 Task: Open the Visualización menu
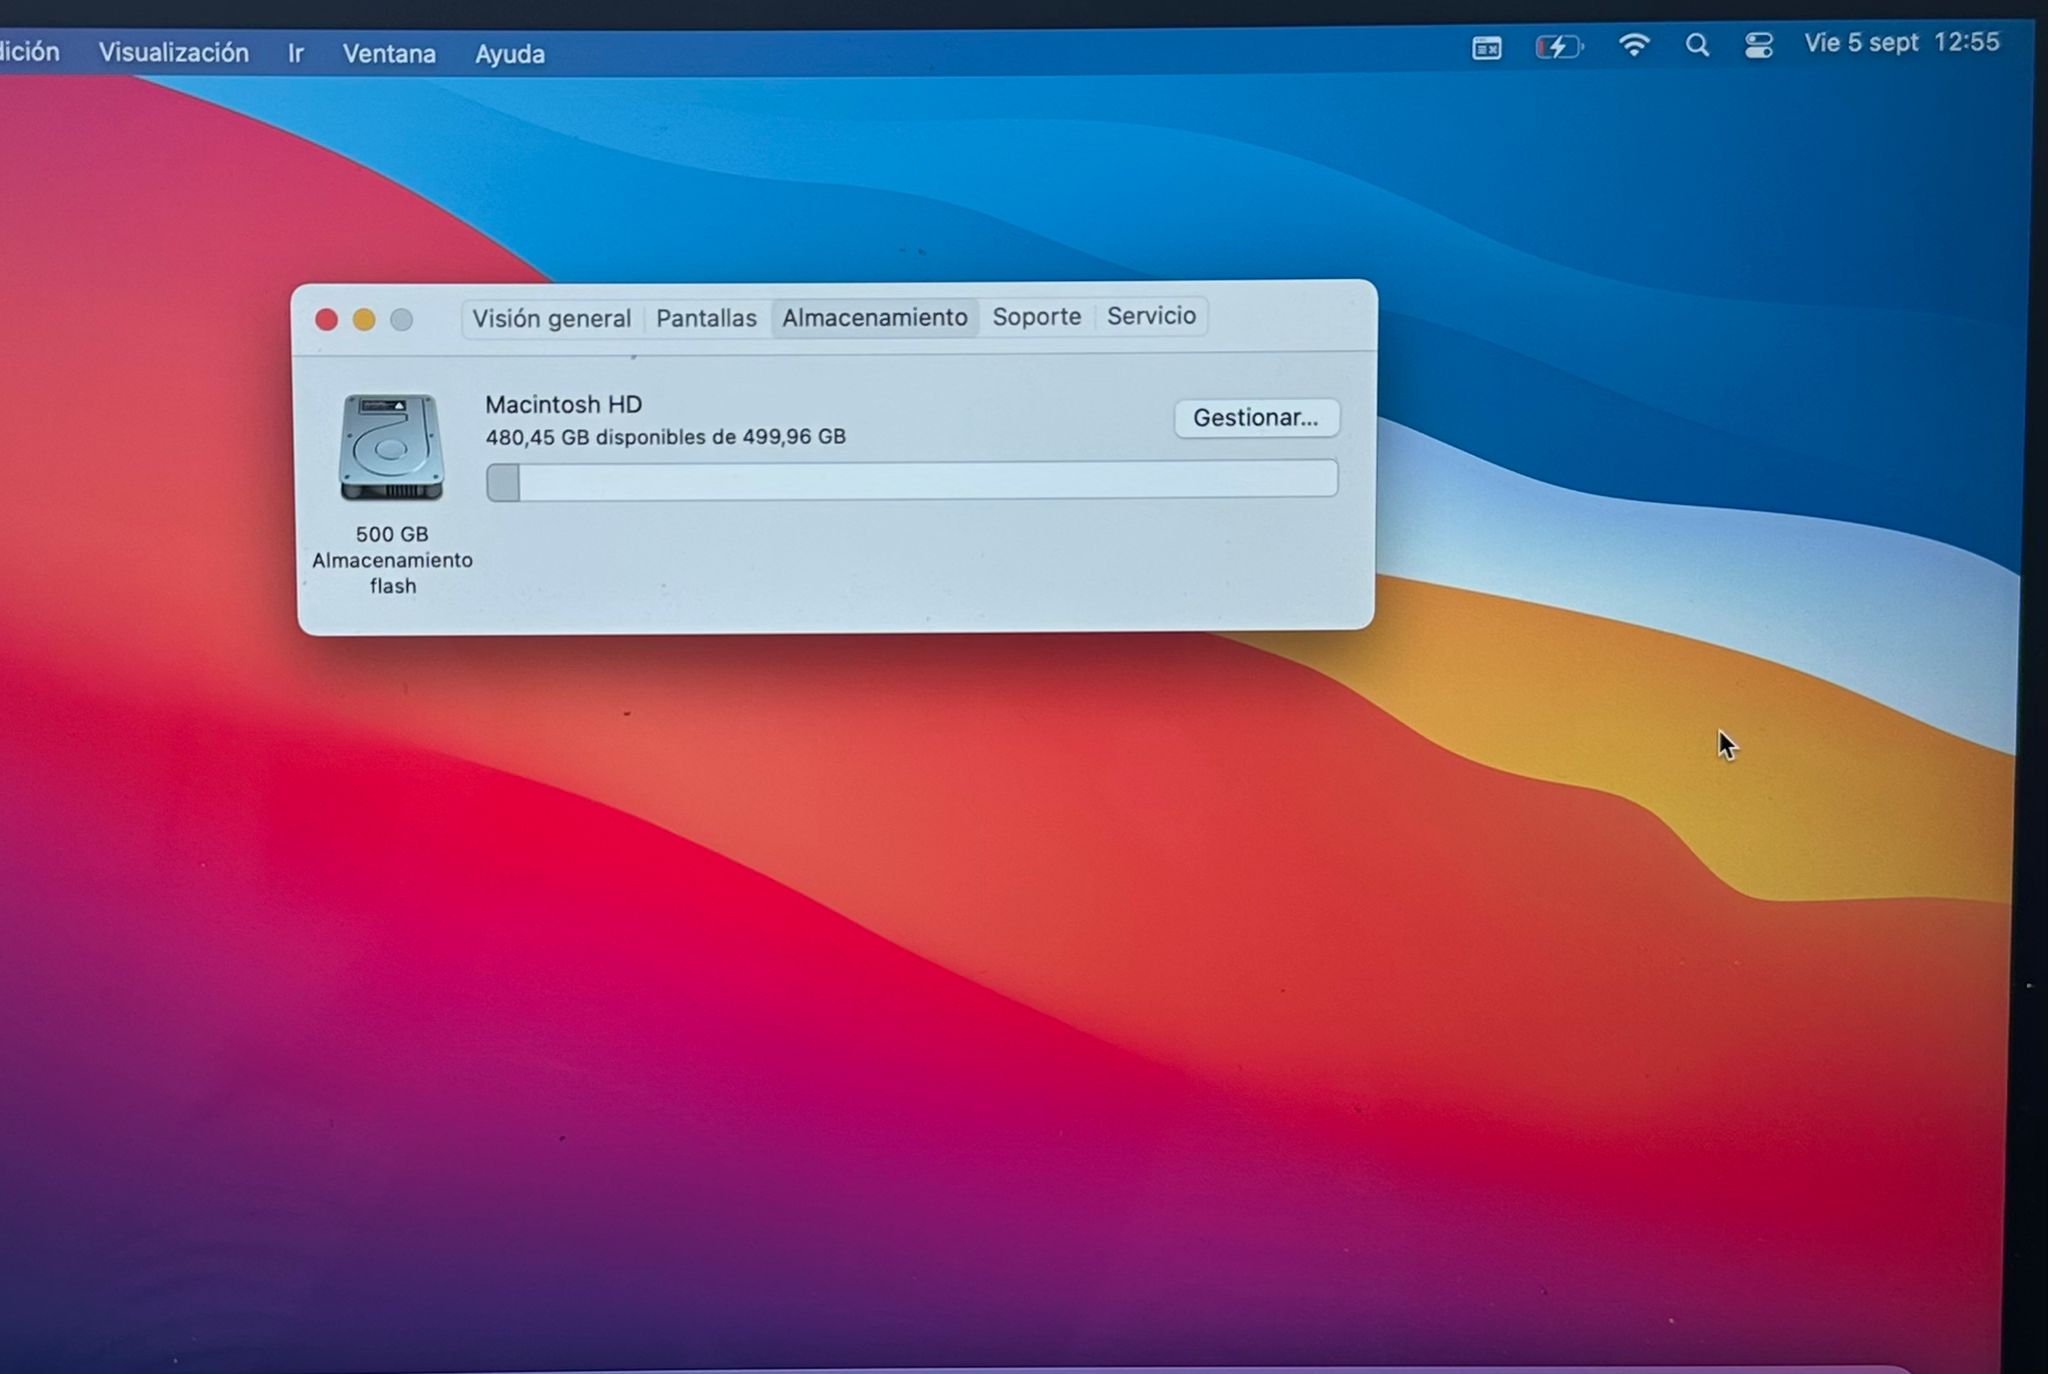click(x=173, y=52)
